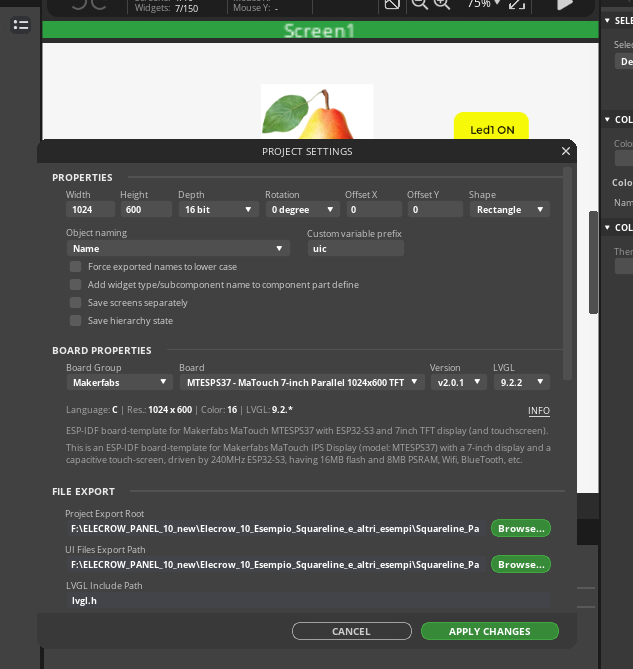Image resolution: width=633 pixels, height=669 pixels.
Task: Click the Width input field
Action: point(91,210)
